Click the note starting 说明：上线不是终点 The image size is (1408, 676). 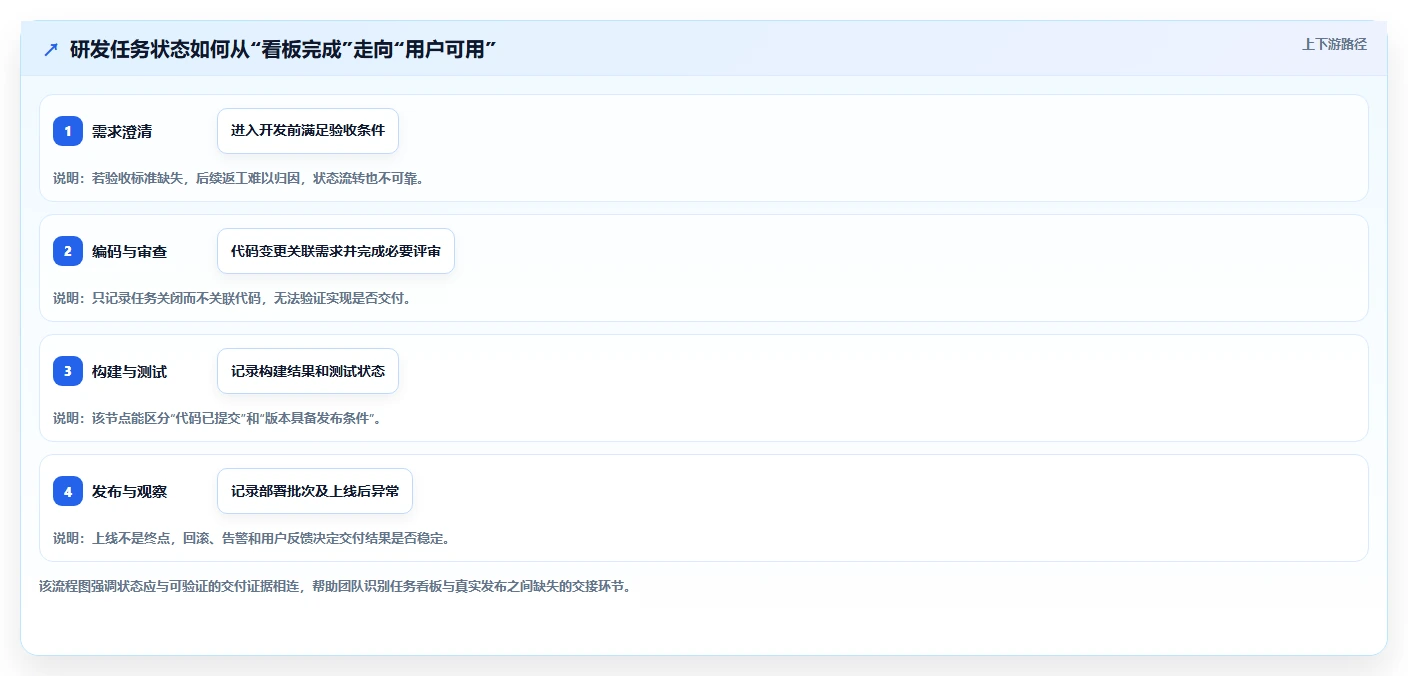pos(251,538)
